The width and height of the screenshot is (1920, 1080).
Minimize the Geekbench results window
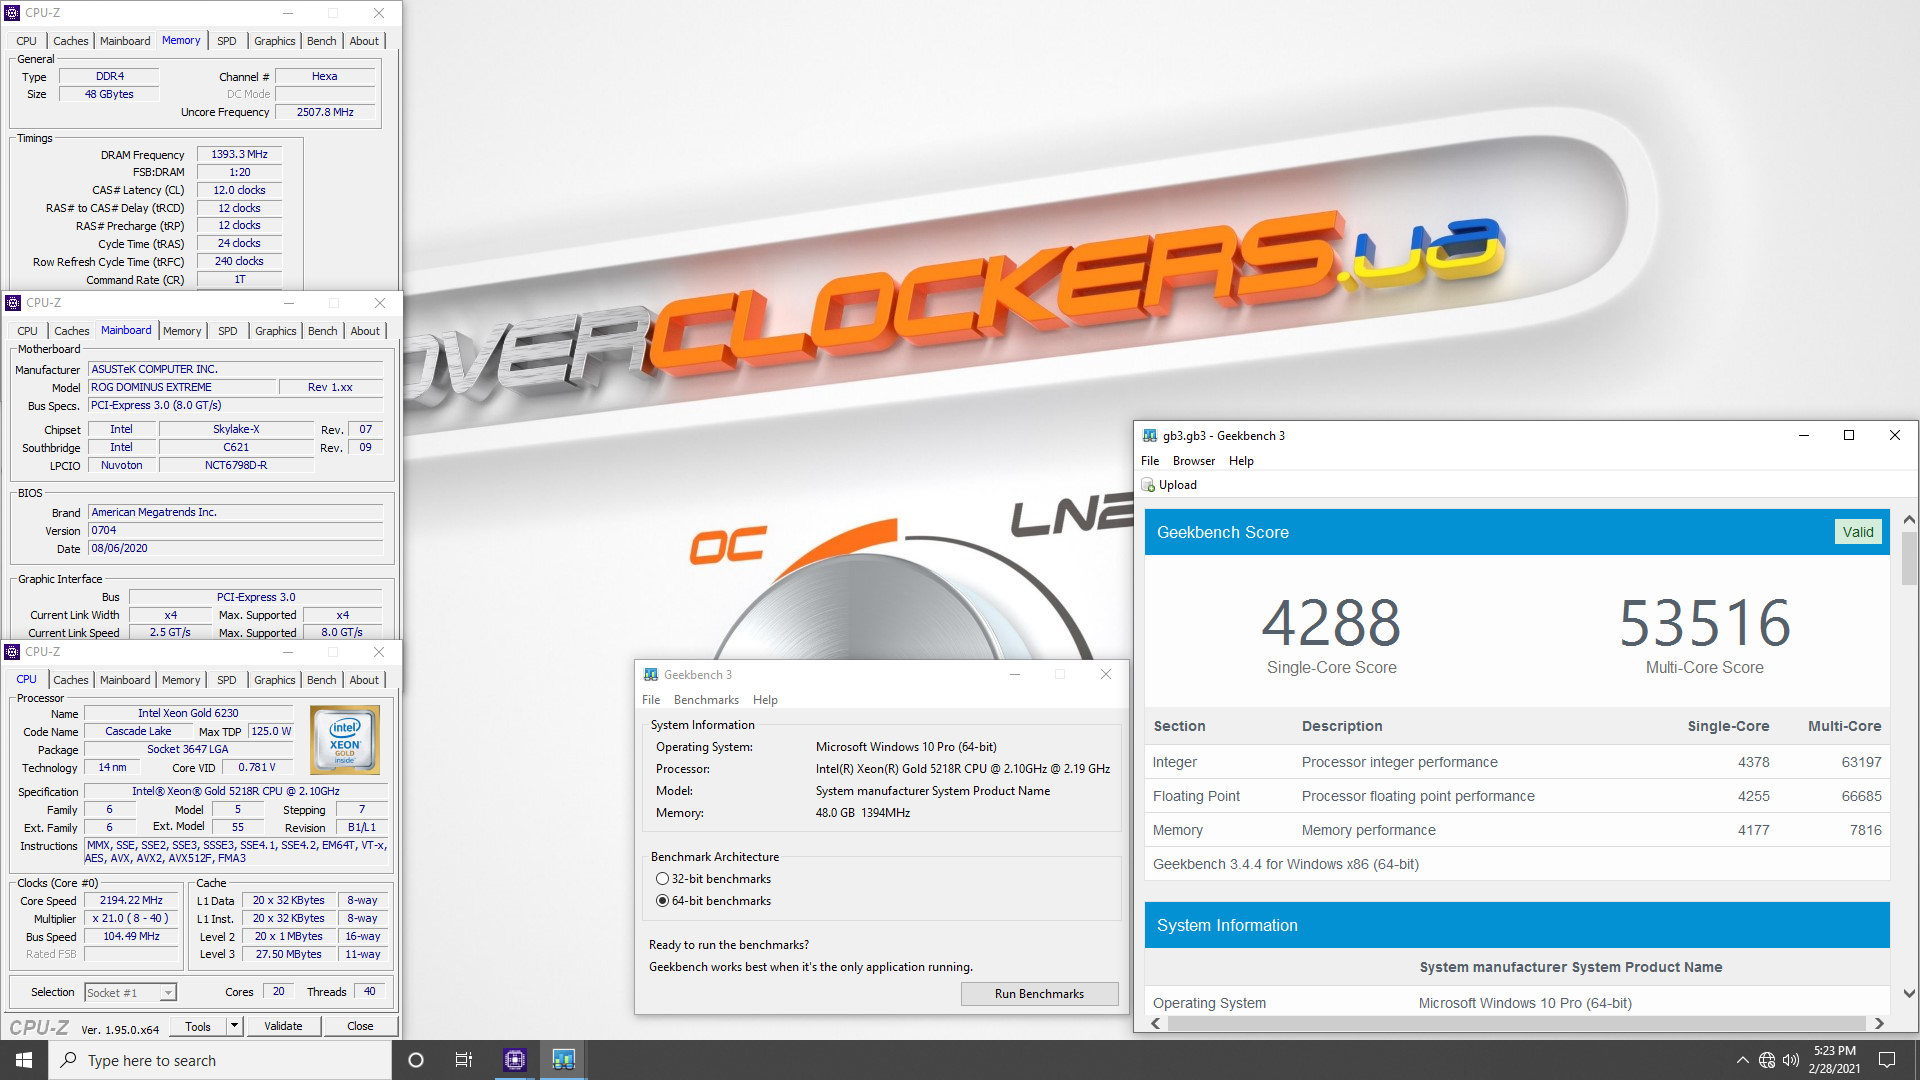pos(1804,435)
